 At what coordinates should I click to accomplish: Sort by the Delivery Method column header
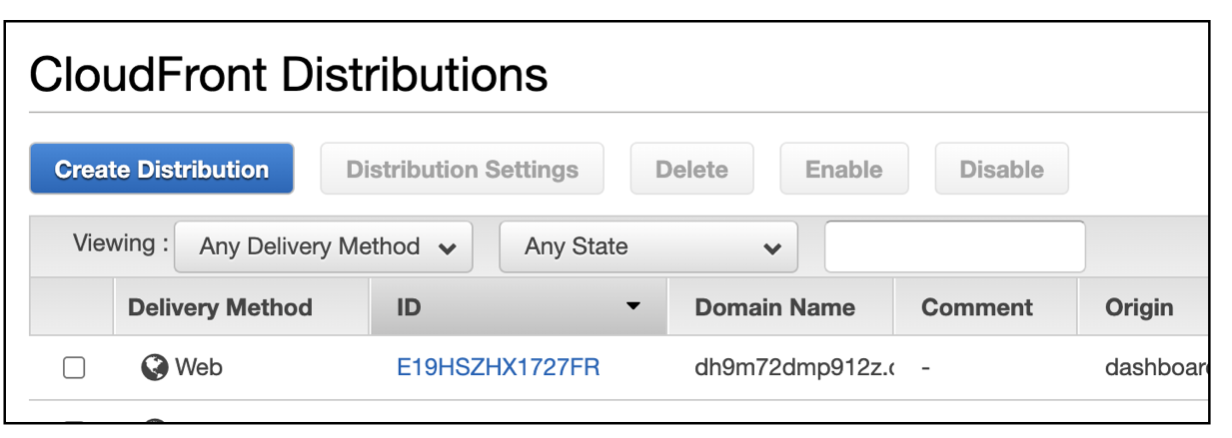[x=220, y=307]
